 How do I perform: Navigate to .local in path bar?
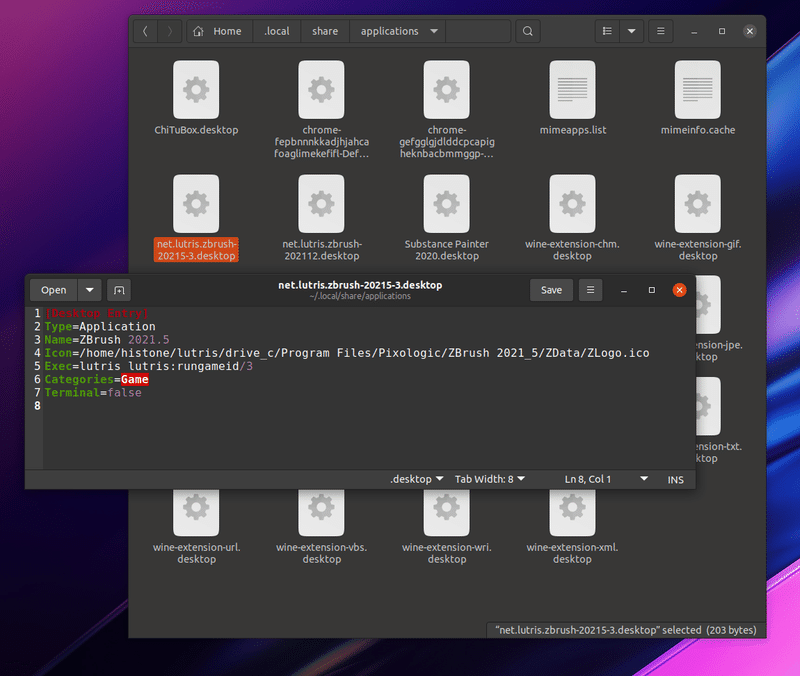(277, 31)
